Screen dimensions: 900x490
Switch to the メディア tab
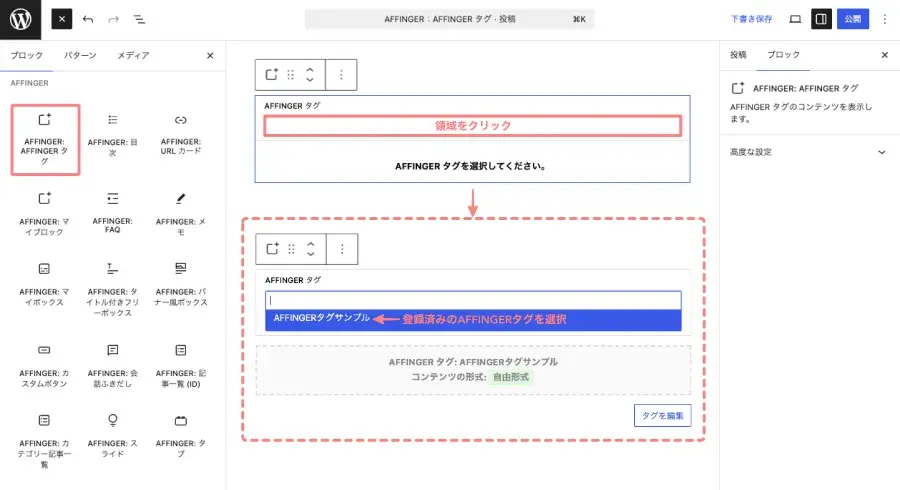click(x=133, y=55)
